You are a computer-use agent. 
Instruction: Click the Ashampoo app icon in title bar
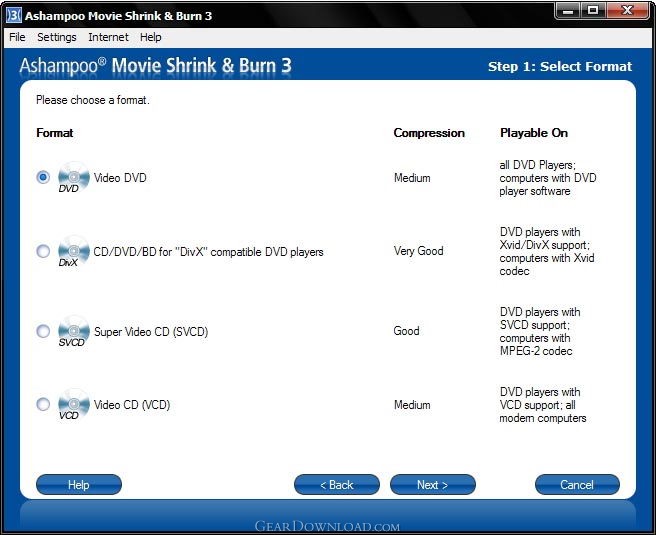[13, 15]
